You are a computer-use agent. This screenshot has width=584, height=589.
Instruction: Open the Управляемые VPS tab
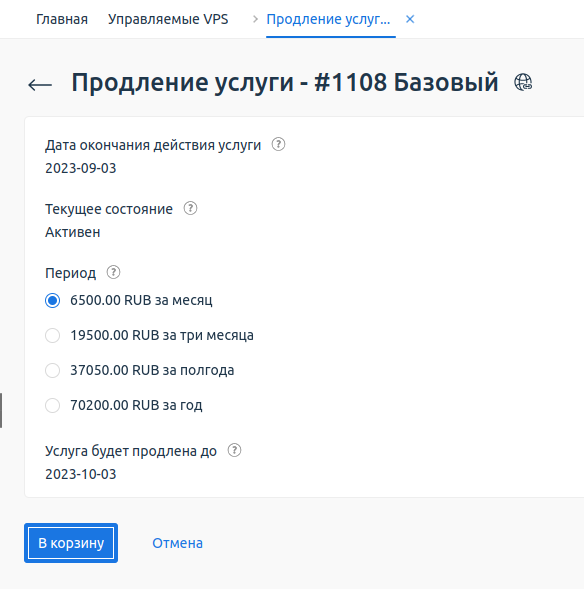point(168,19)
